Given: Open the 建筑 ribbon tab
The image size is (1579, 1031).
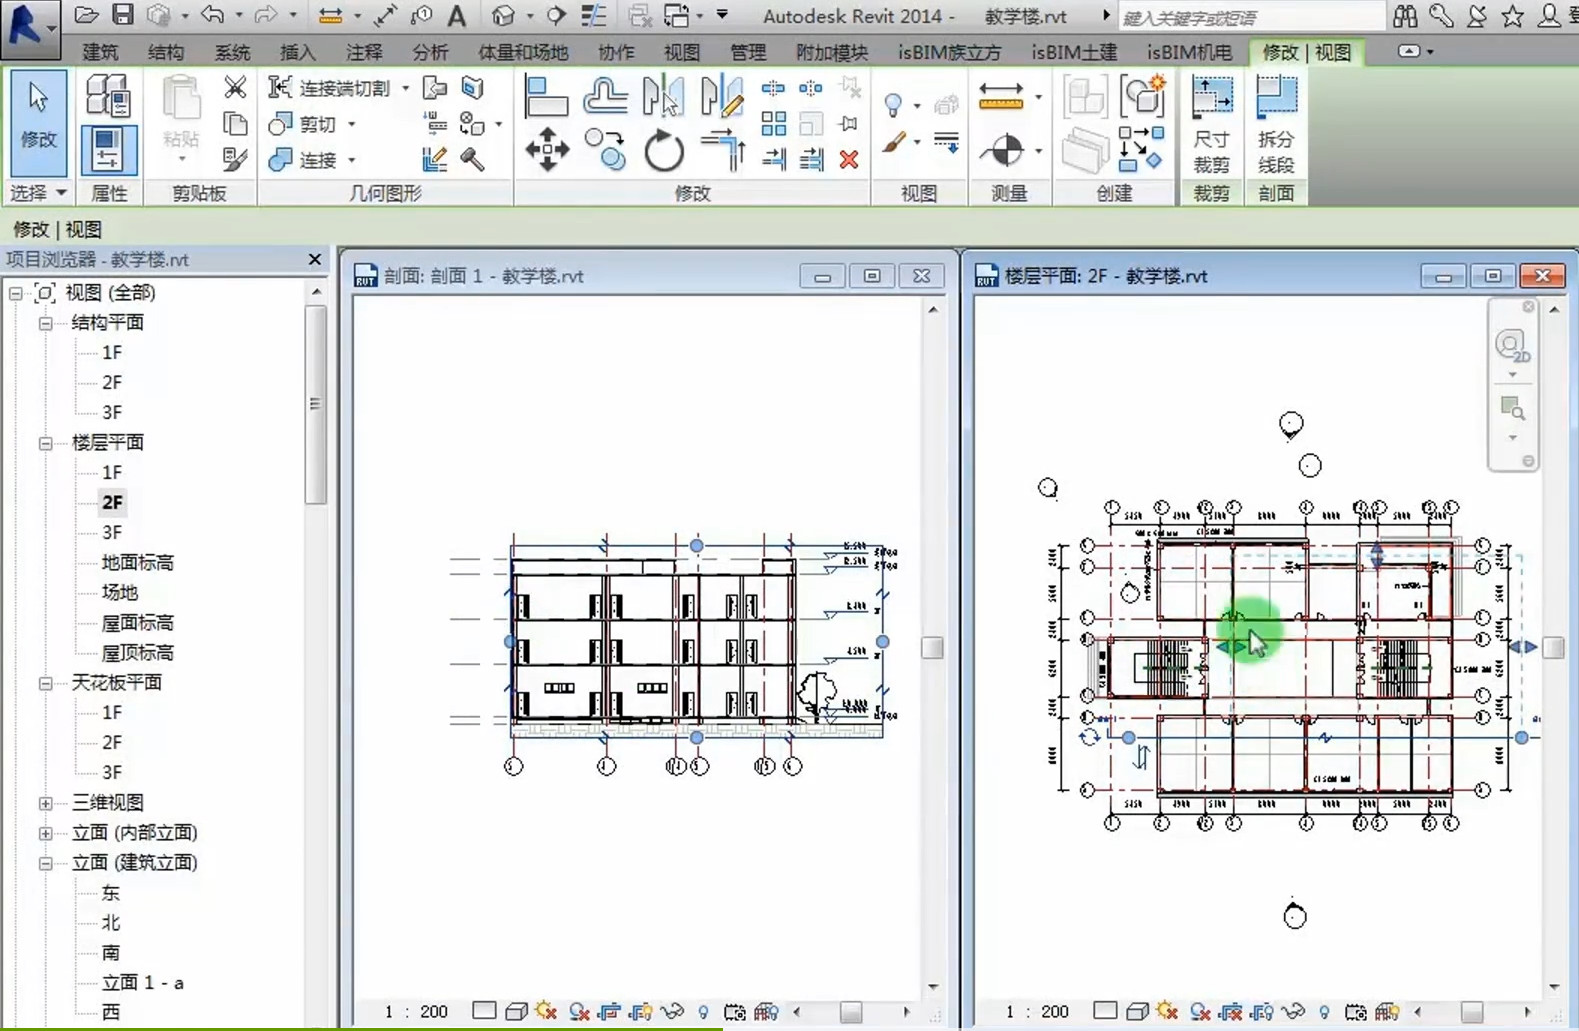Looking at the screenshot, I should (100, 52).
